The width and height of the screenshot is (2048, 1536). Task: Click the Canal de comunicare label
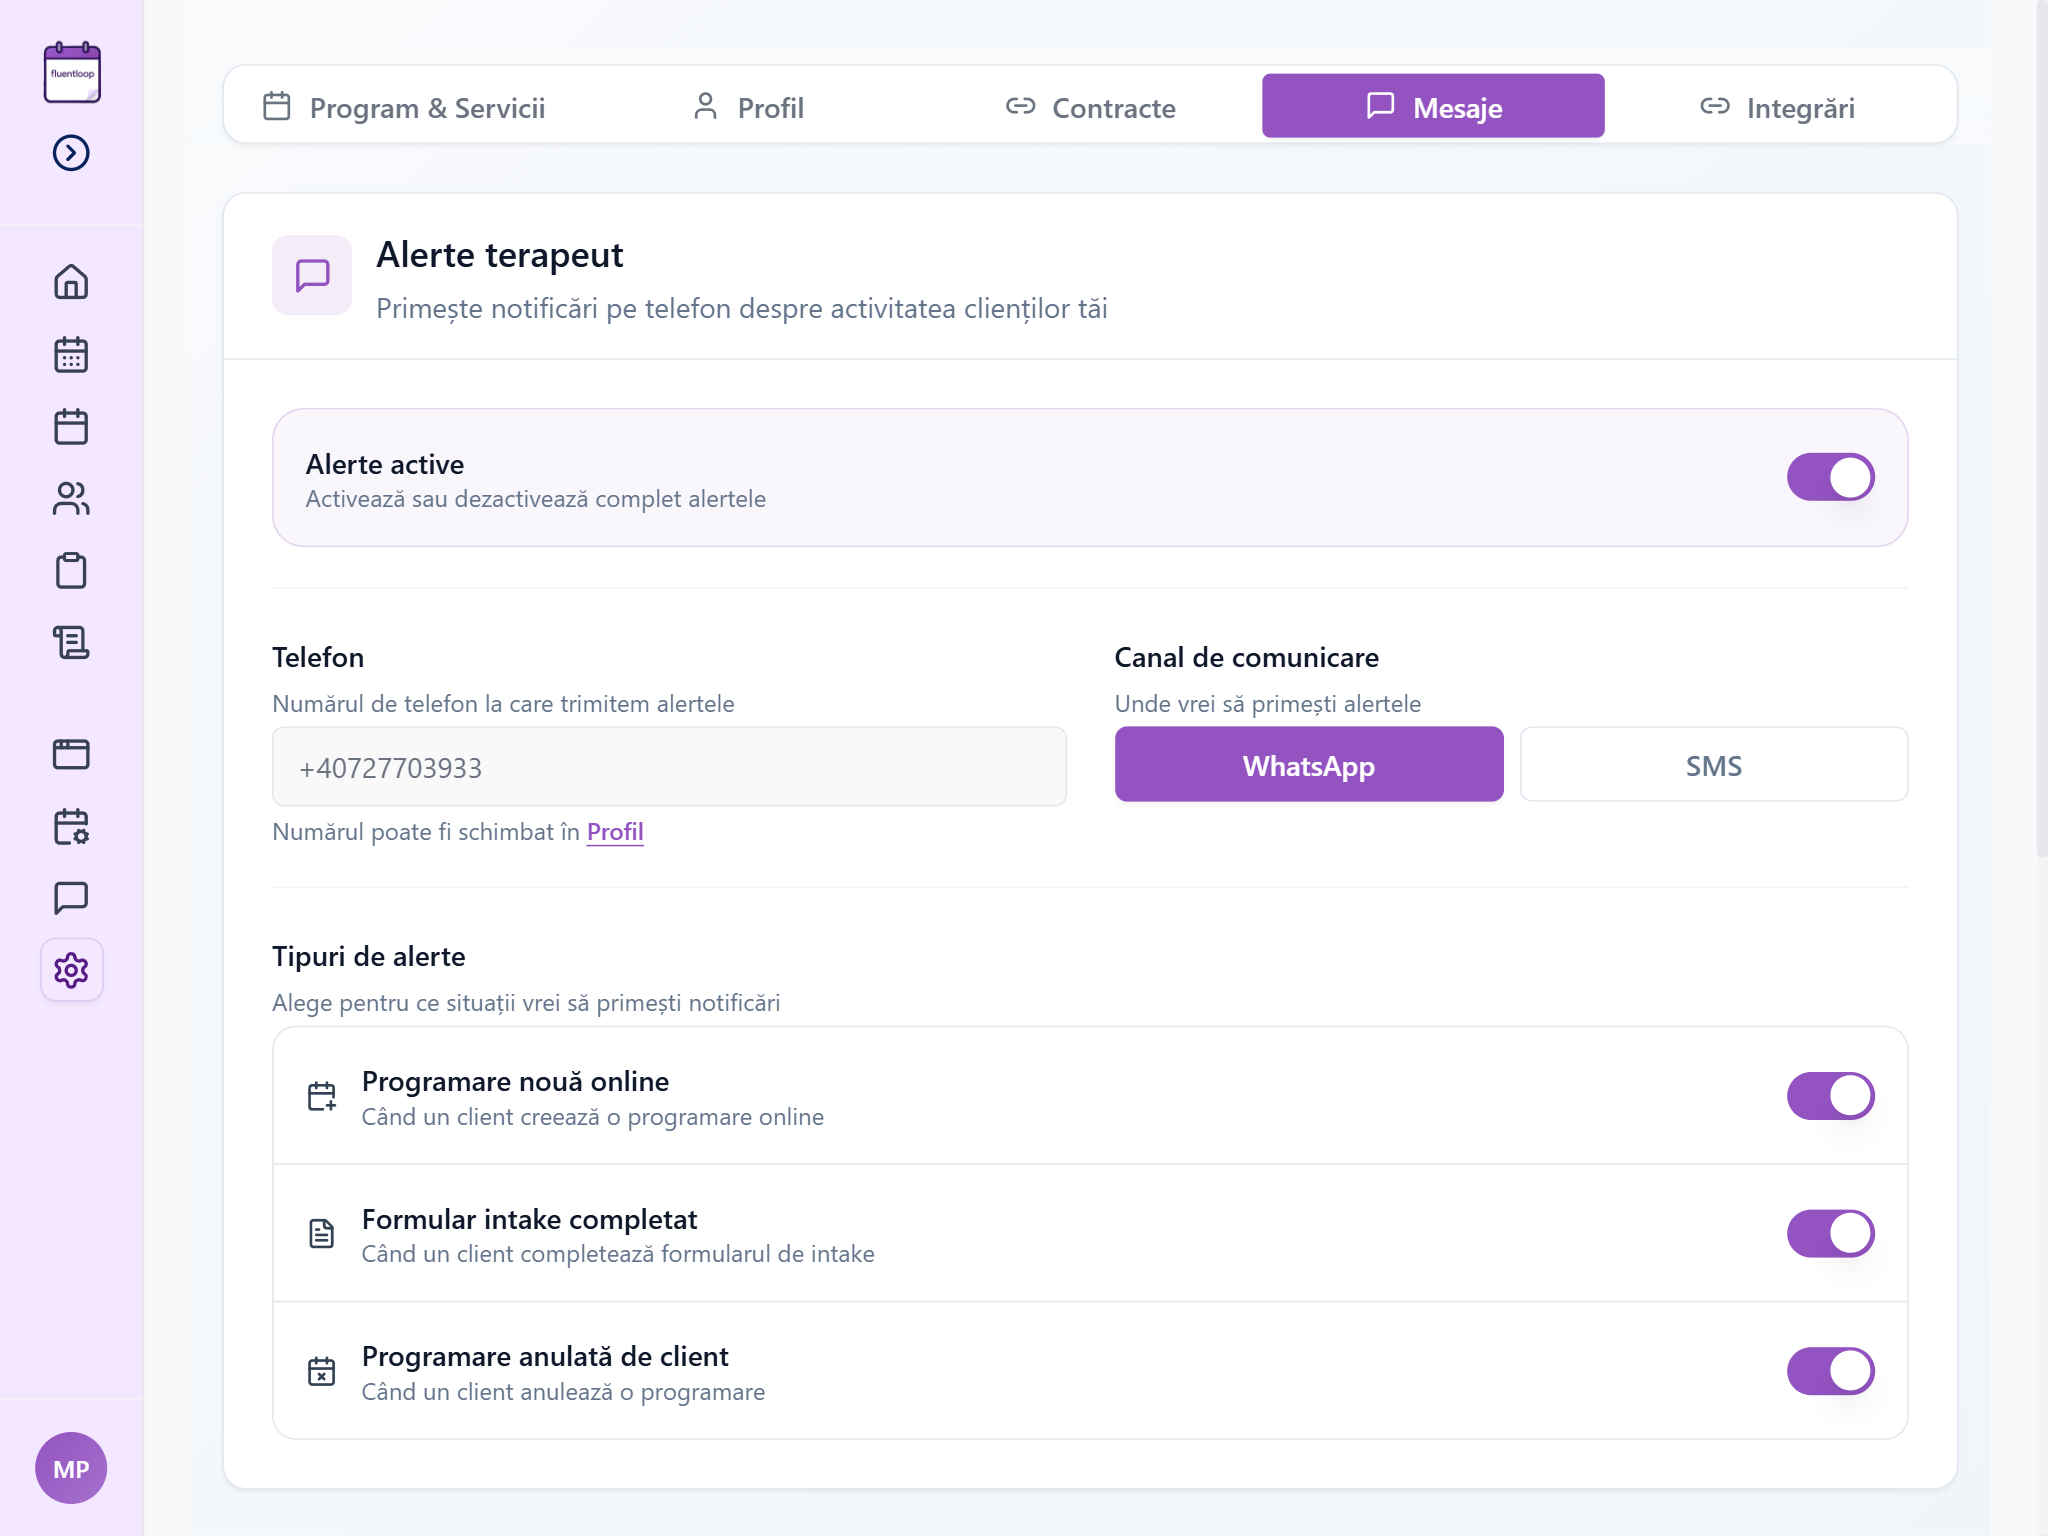1247,658
